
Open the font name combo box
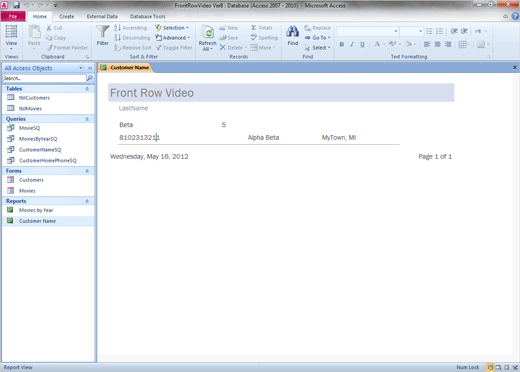tap(368, 31)
